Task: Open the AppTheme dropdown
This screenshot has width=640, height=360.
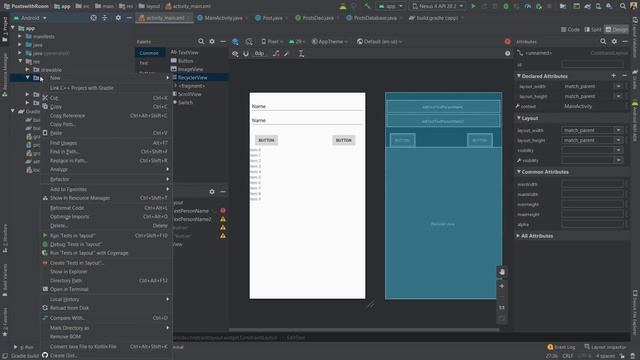Action: pyautogui.click(x=330, y=42)
